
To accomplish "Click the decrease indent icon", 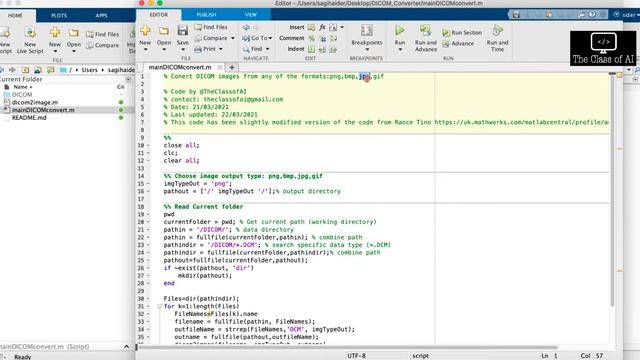I will click(x=322, y=49).
